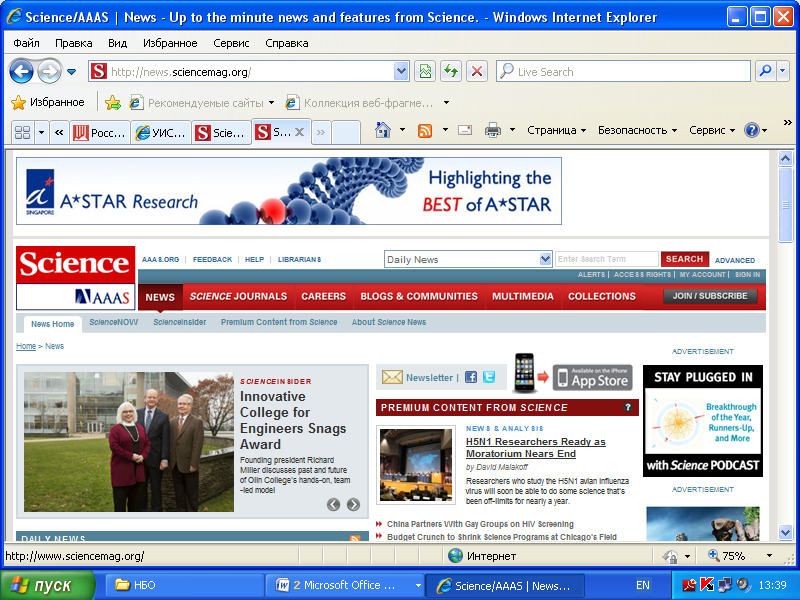Open the Сервис command bar dropdown
The height and width of the screenshot is (600, 800).
tap(712, 131)
